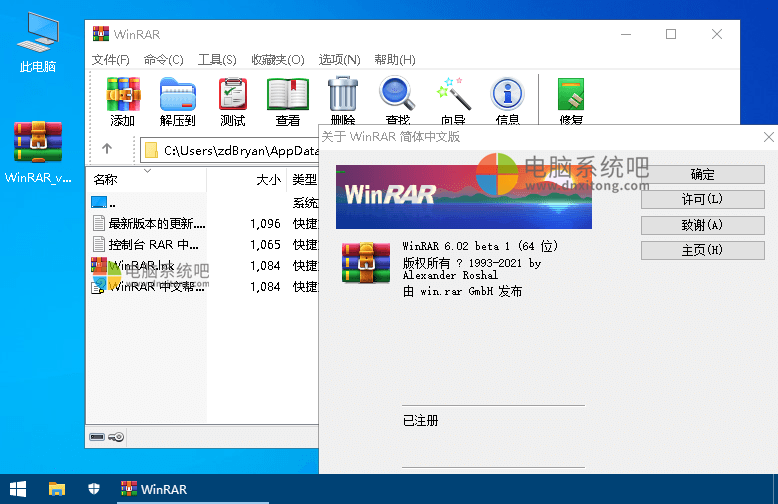Go up one folder with the arrow

coord(107,148)
